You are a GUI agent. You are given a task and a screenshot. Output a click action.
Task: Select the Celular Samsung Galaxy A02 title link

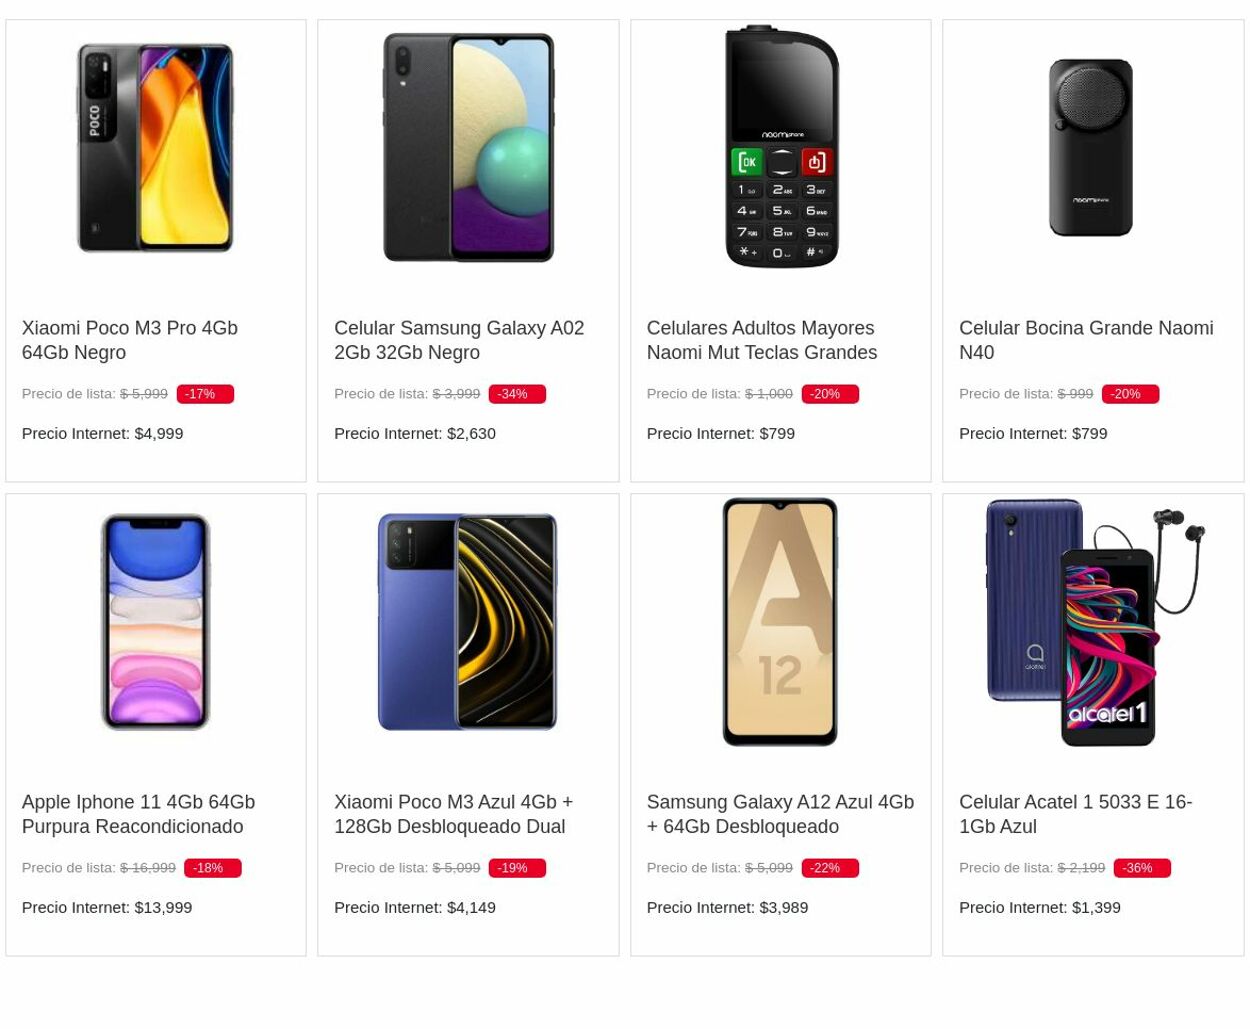459,340
